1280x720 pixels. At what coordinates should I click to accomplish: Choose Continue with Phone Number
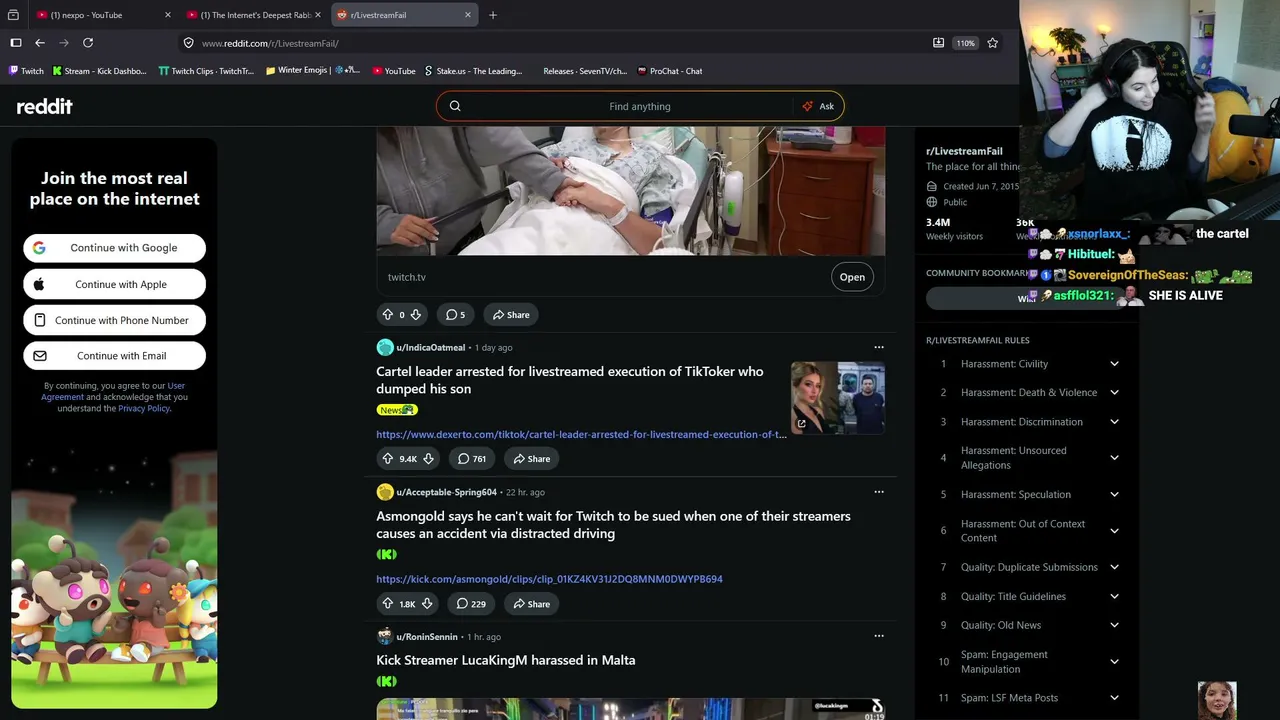click(115, 320)
